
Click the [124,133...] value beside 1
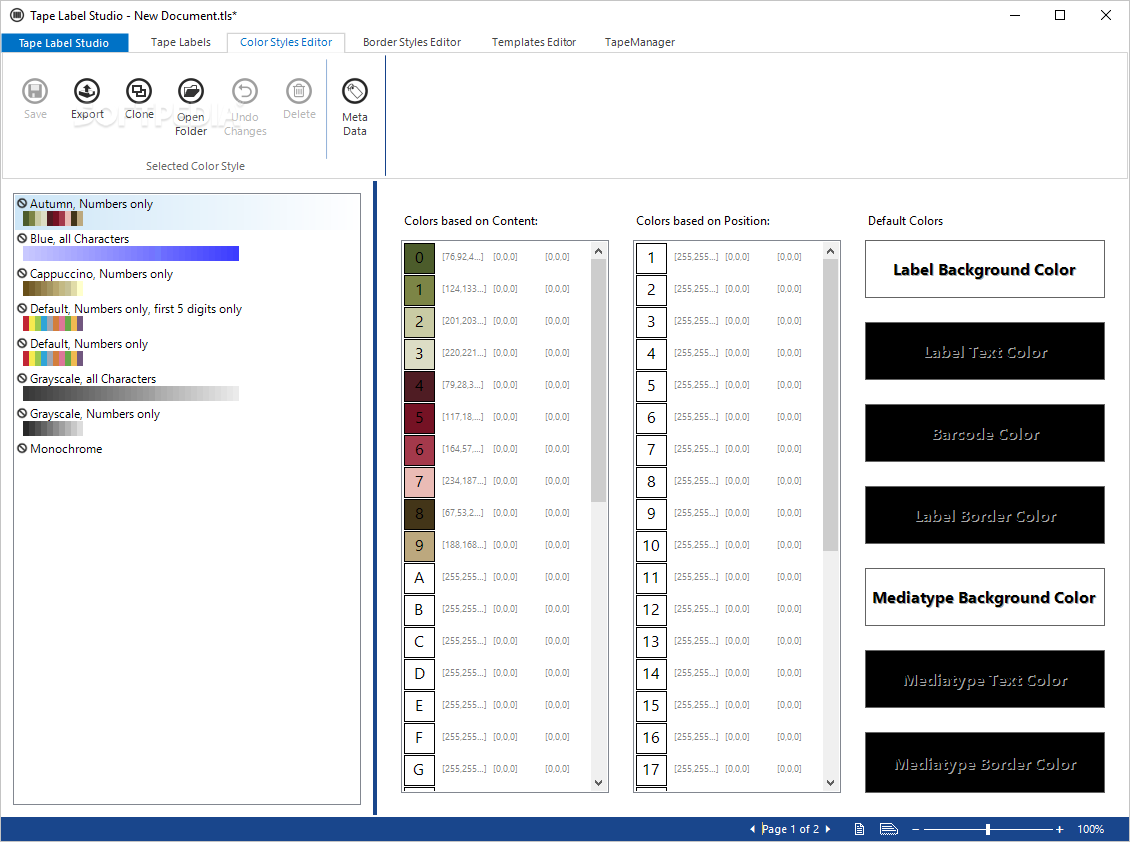tap(464, 288)
